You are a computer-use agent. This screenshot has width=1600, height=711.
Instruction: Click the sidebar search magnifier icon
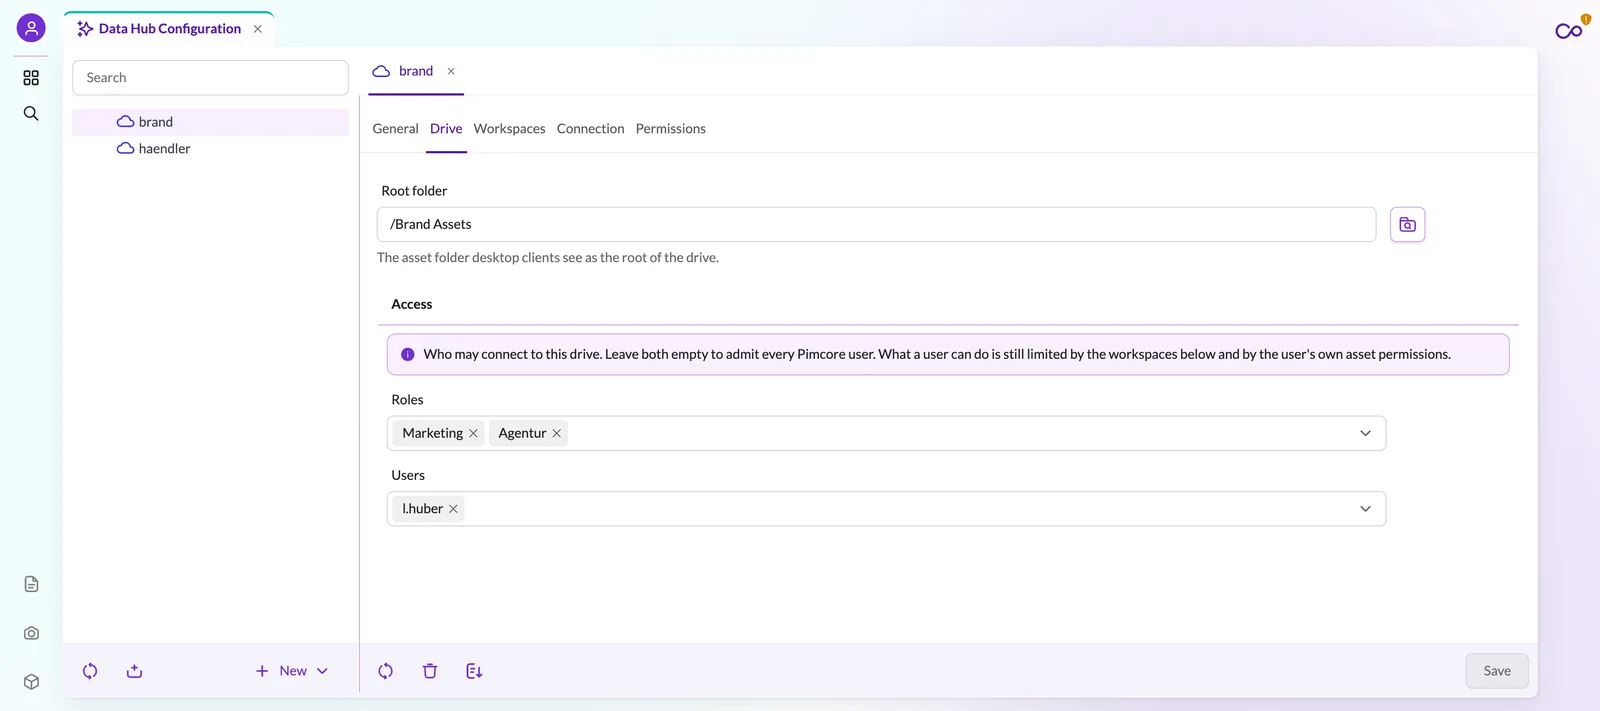click(x=31, y=114)
